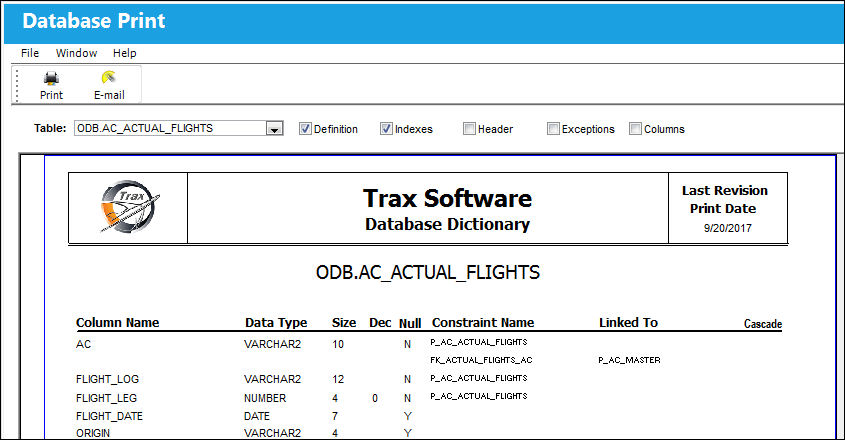Uncheck the Indexes checkbox
This screenshot has height=440, width=845.
click(x=386, y=128)
